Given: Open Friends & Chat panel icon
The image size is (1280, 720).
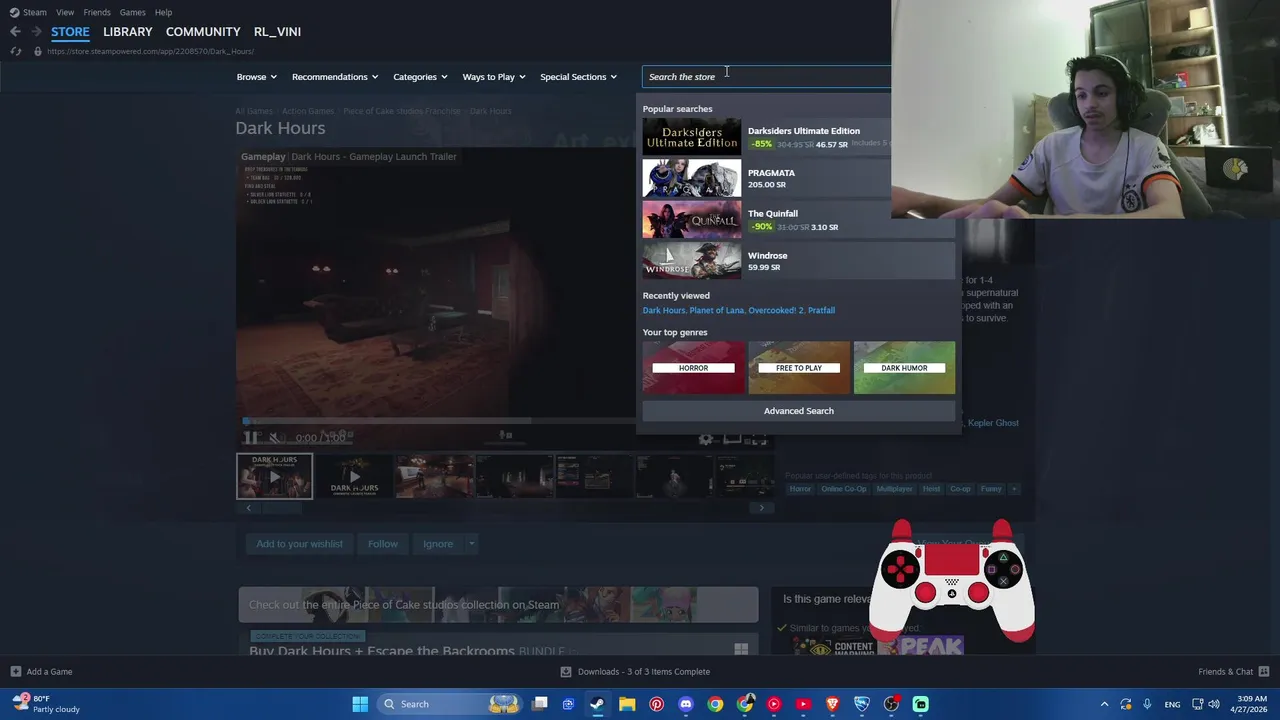Looking at the screenshot, I should (1264, 672).
